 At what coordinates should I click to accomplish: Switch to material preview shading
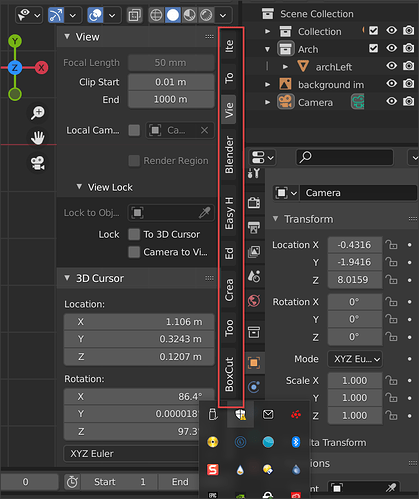pos(189,15)
